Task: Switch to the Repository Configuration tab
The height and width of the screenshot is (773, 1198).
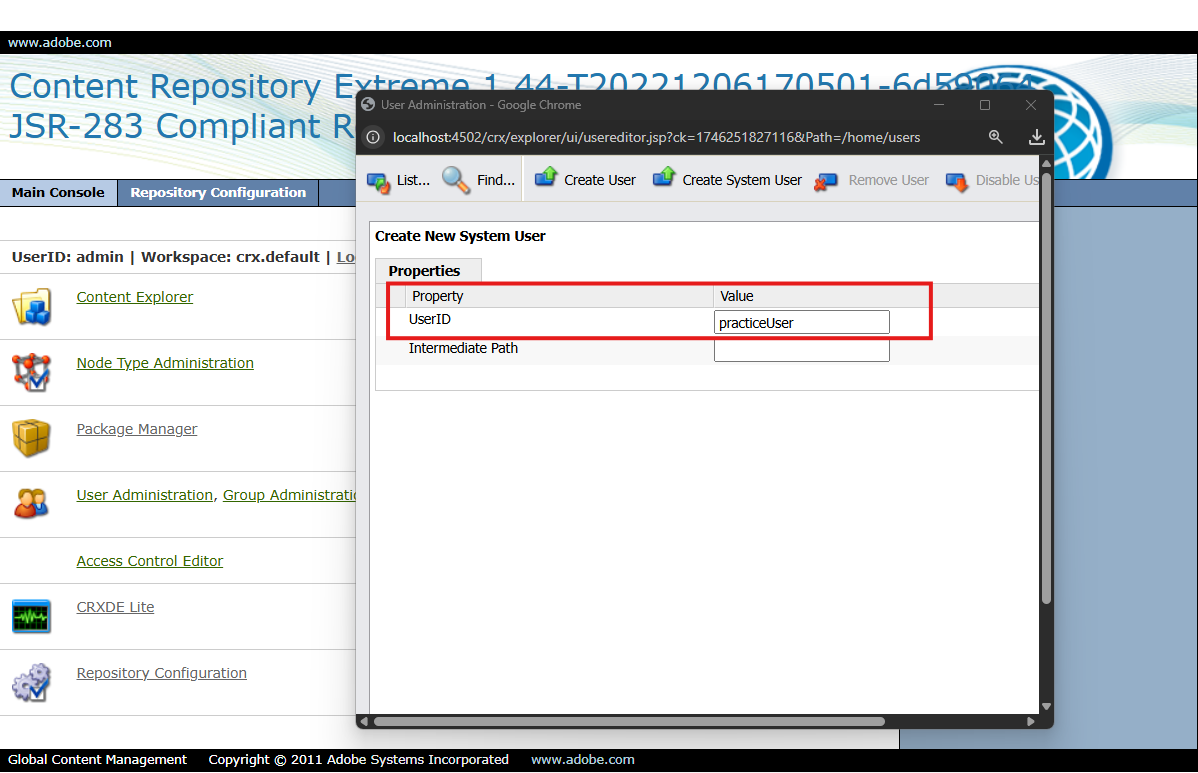Action: (x=218, y=192)
